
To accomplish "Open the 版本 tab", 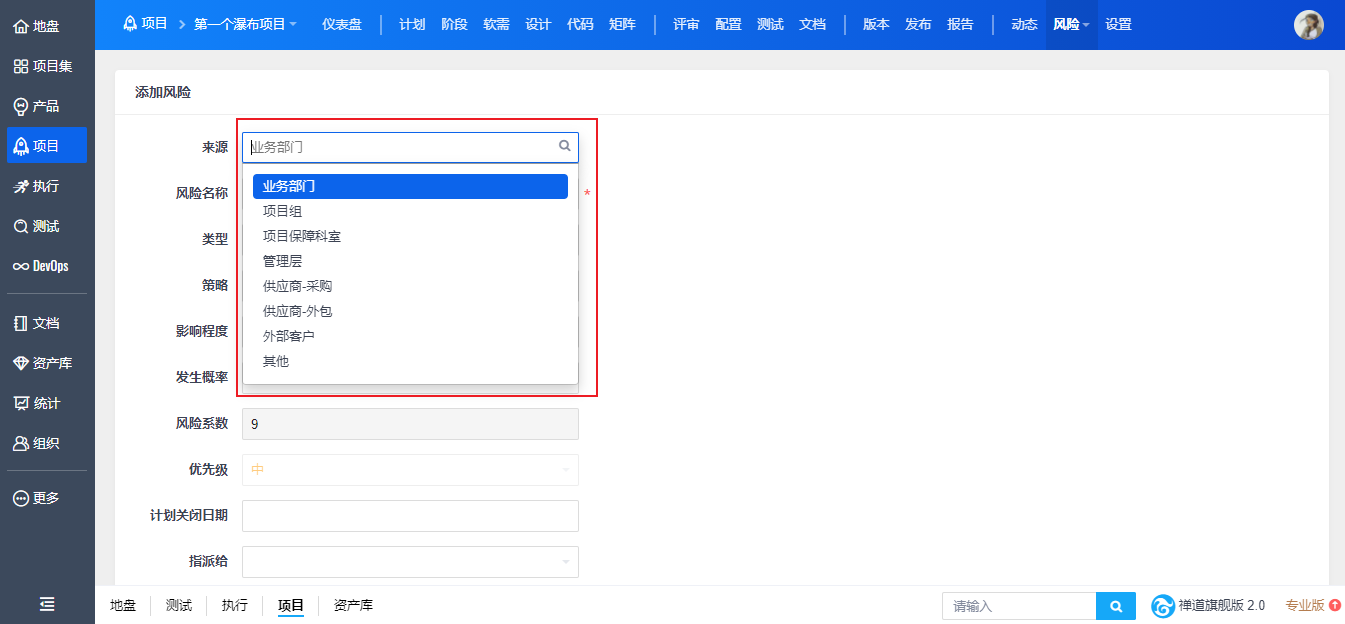I will click(876, 24).
